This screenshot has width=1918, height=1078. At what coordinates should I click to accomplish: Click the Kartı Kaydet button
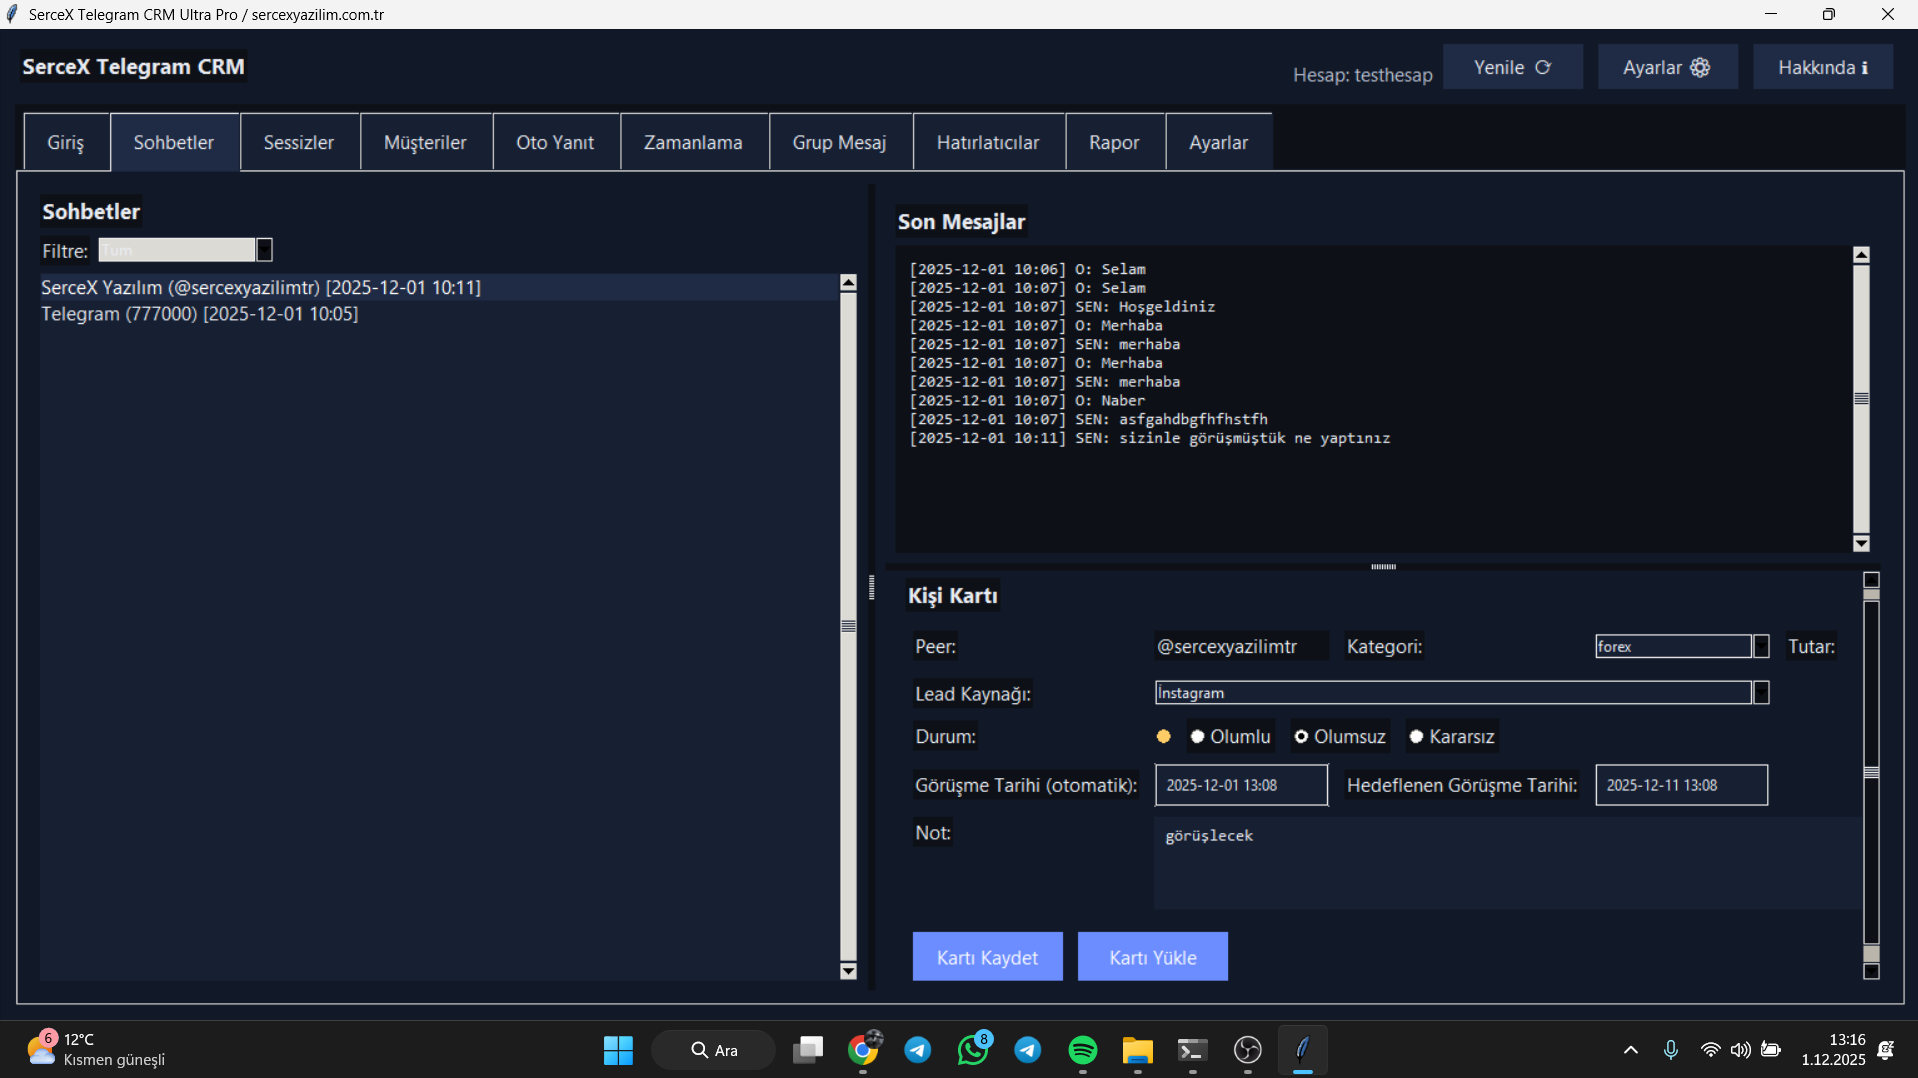pyautogui.click(x=987, y=957)
